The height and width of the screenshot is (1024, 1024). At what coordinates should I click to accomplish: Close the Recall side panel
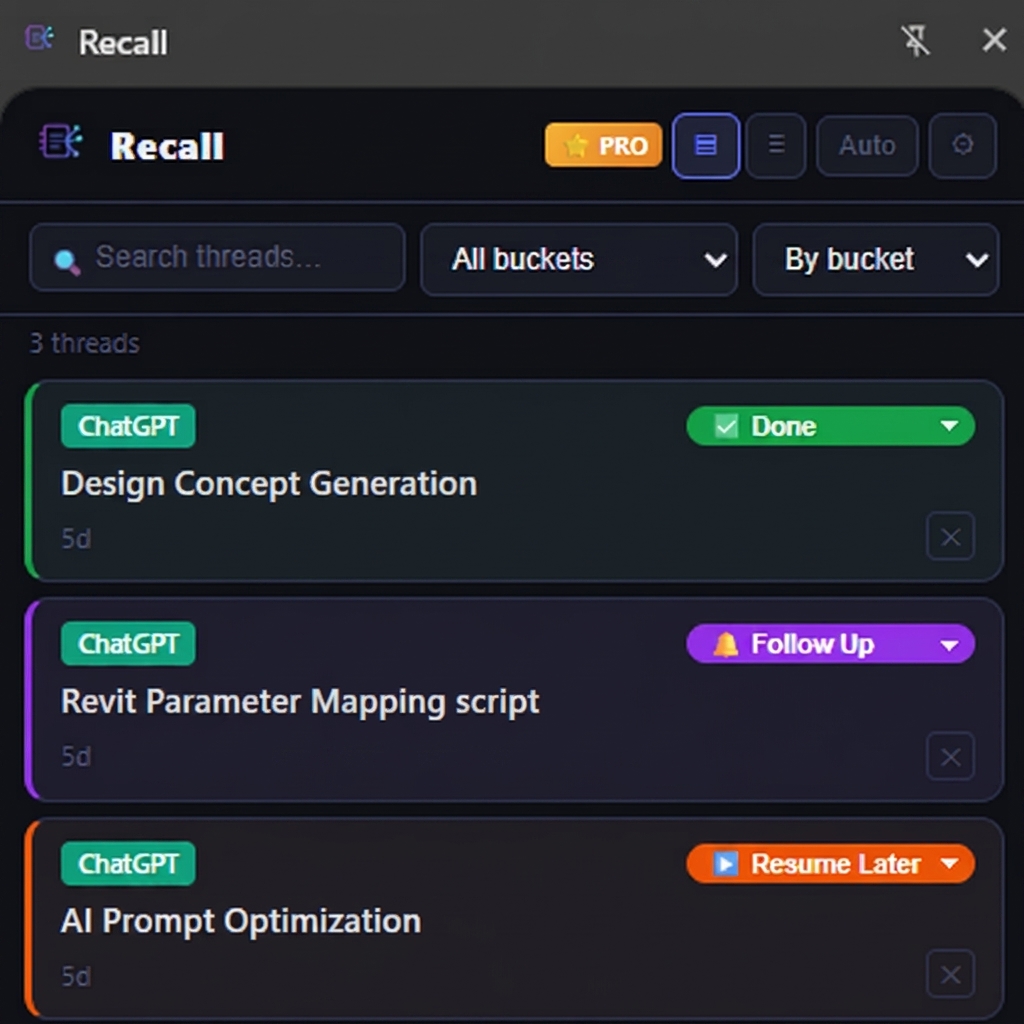coord(994,40)
